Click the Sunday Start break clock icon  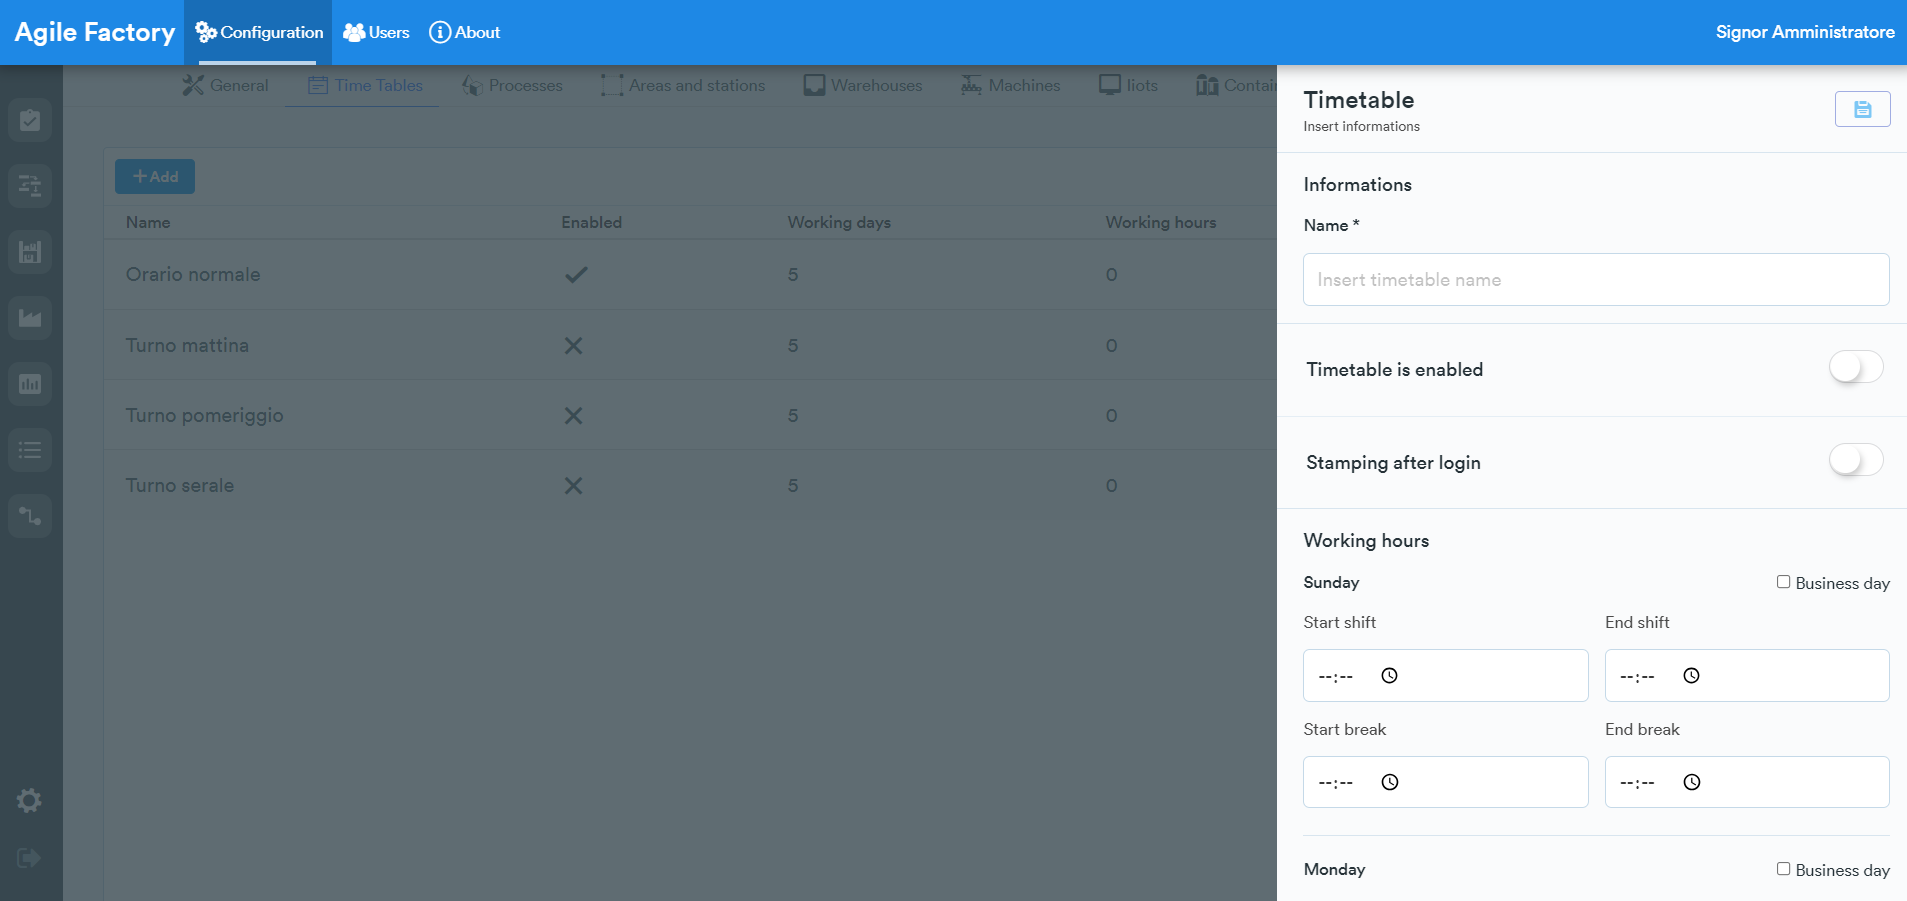(1389, 782)
